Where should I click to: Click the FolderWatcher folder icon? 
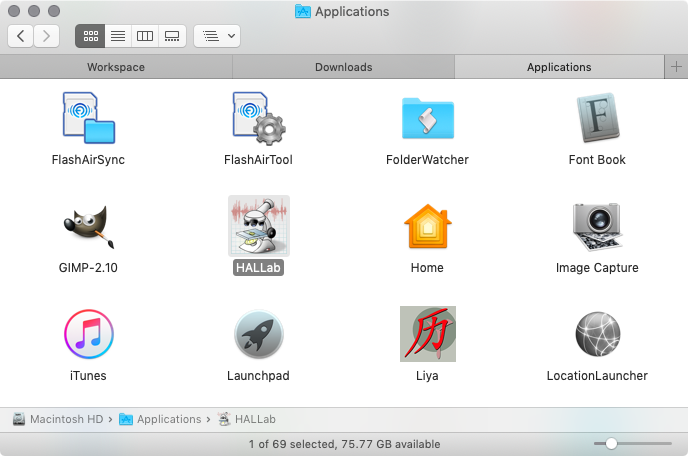click(427, 118)
